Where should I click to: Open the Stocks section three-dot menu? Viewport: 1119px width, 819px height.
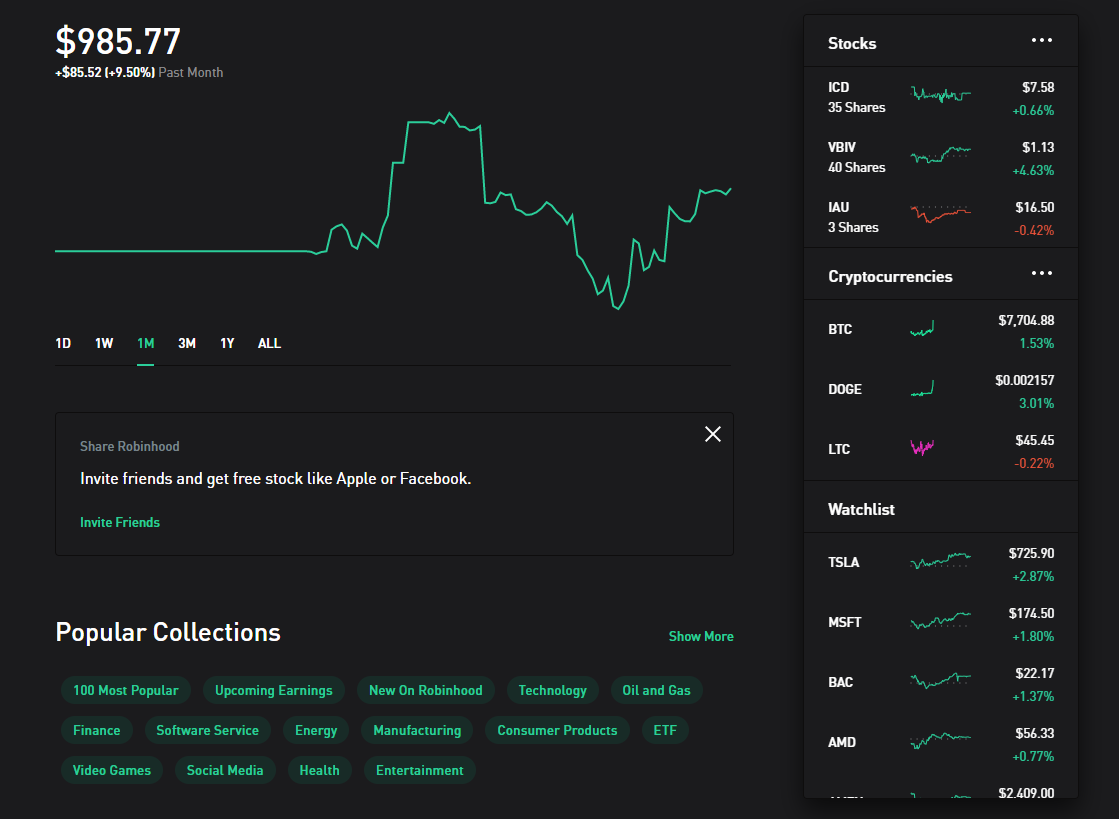pyautogui.click(x=1041, y=41)
